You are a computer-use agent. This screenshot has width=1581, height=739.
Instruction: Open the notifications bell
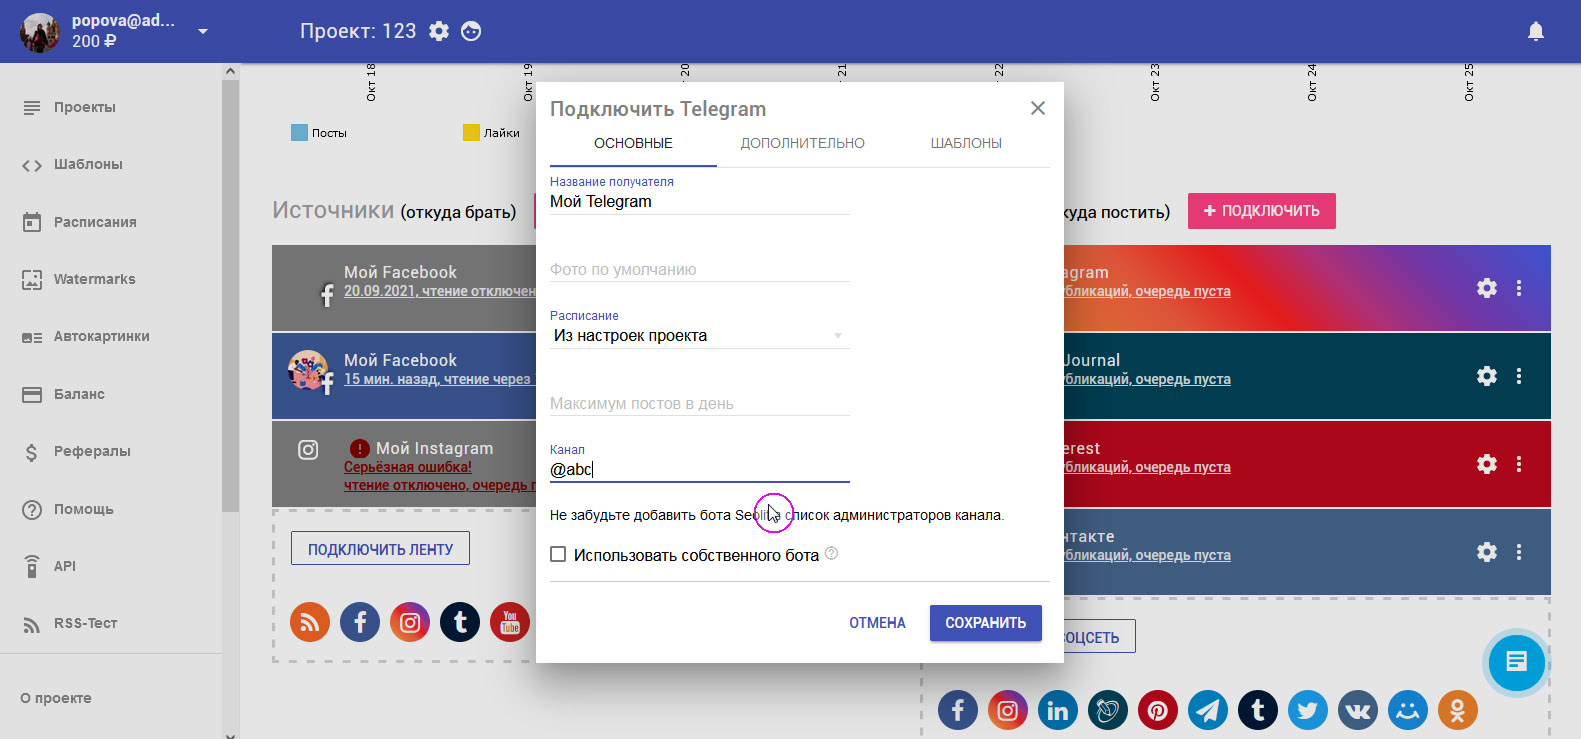click(x=1536, y=31)
